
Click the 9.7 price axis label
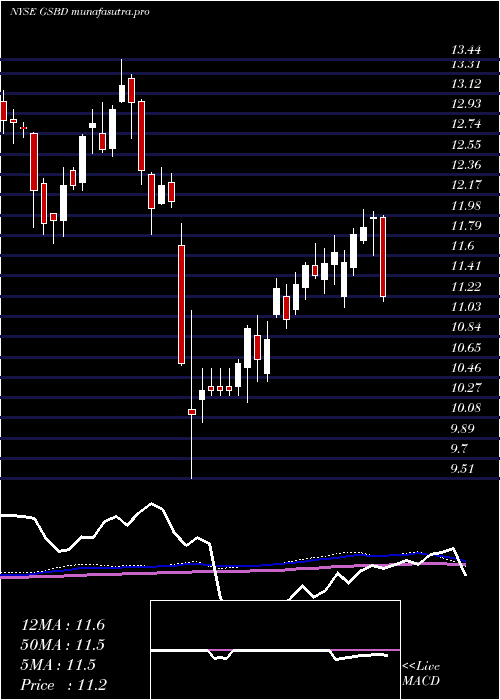tap(460, 448)
